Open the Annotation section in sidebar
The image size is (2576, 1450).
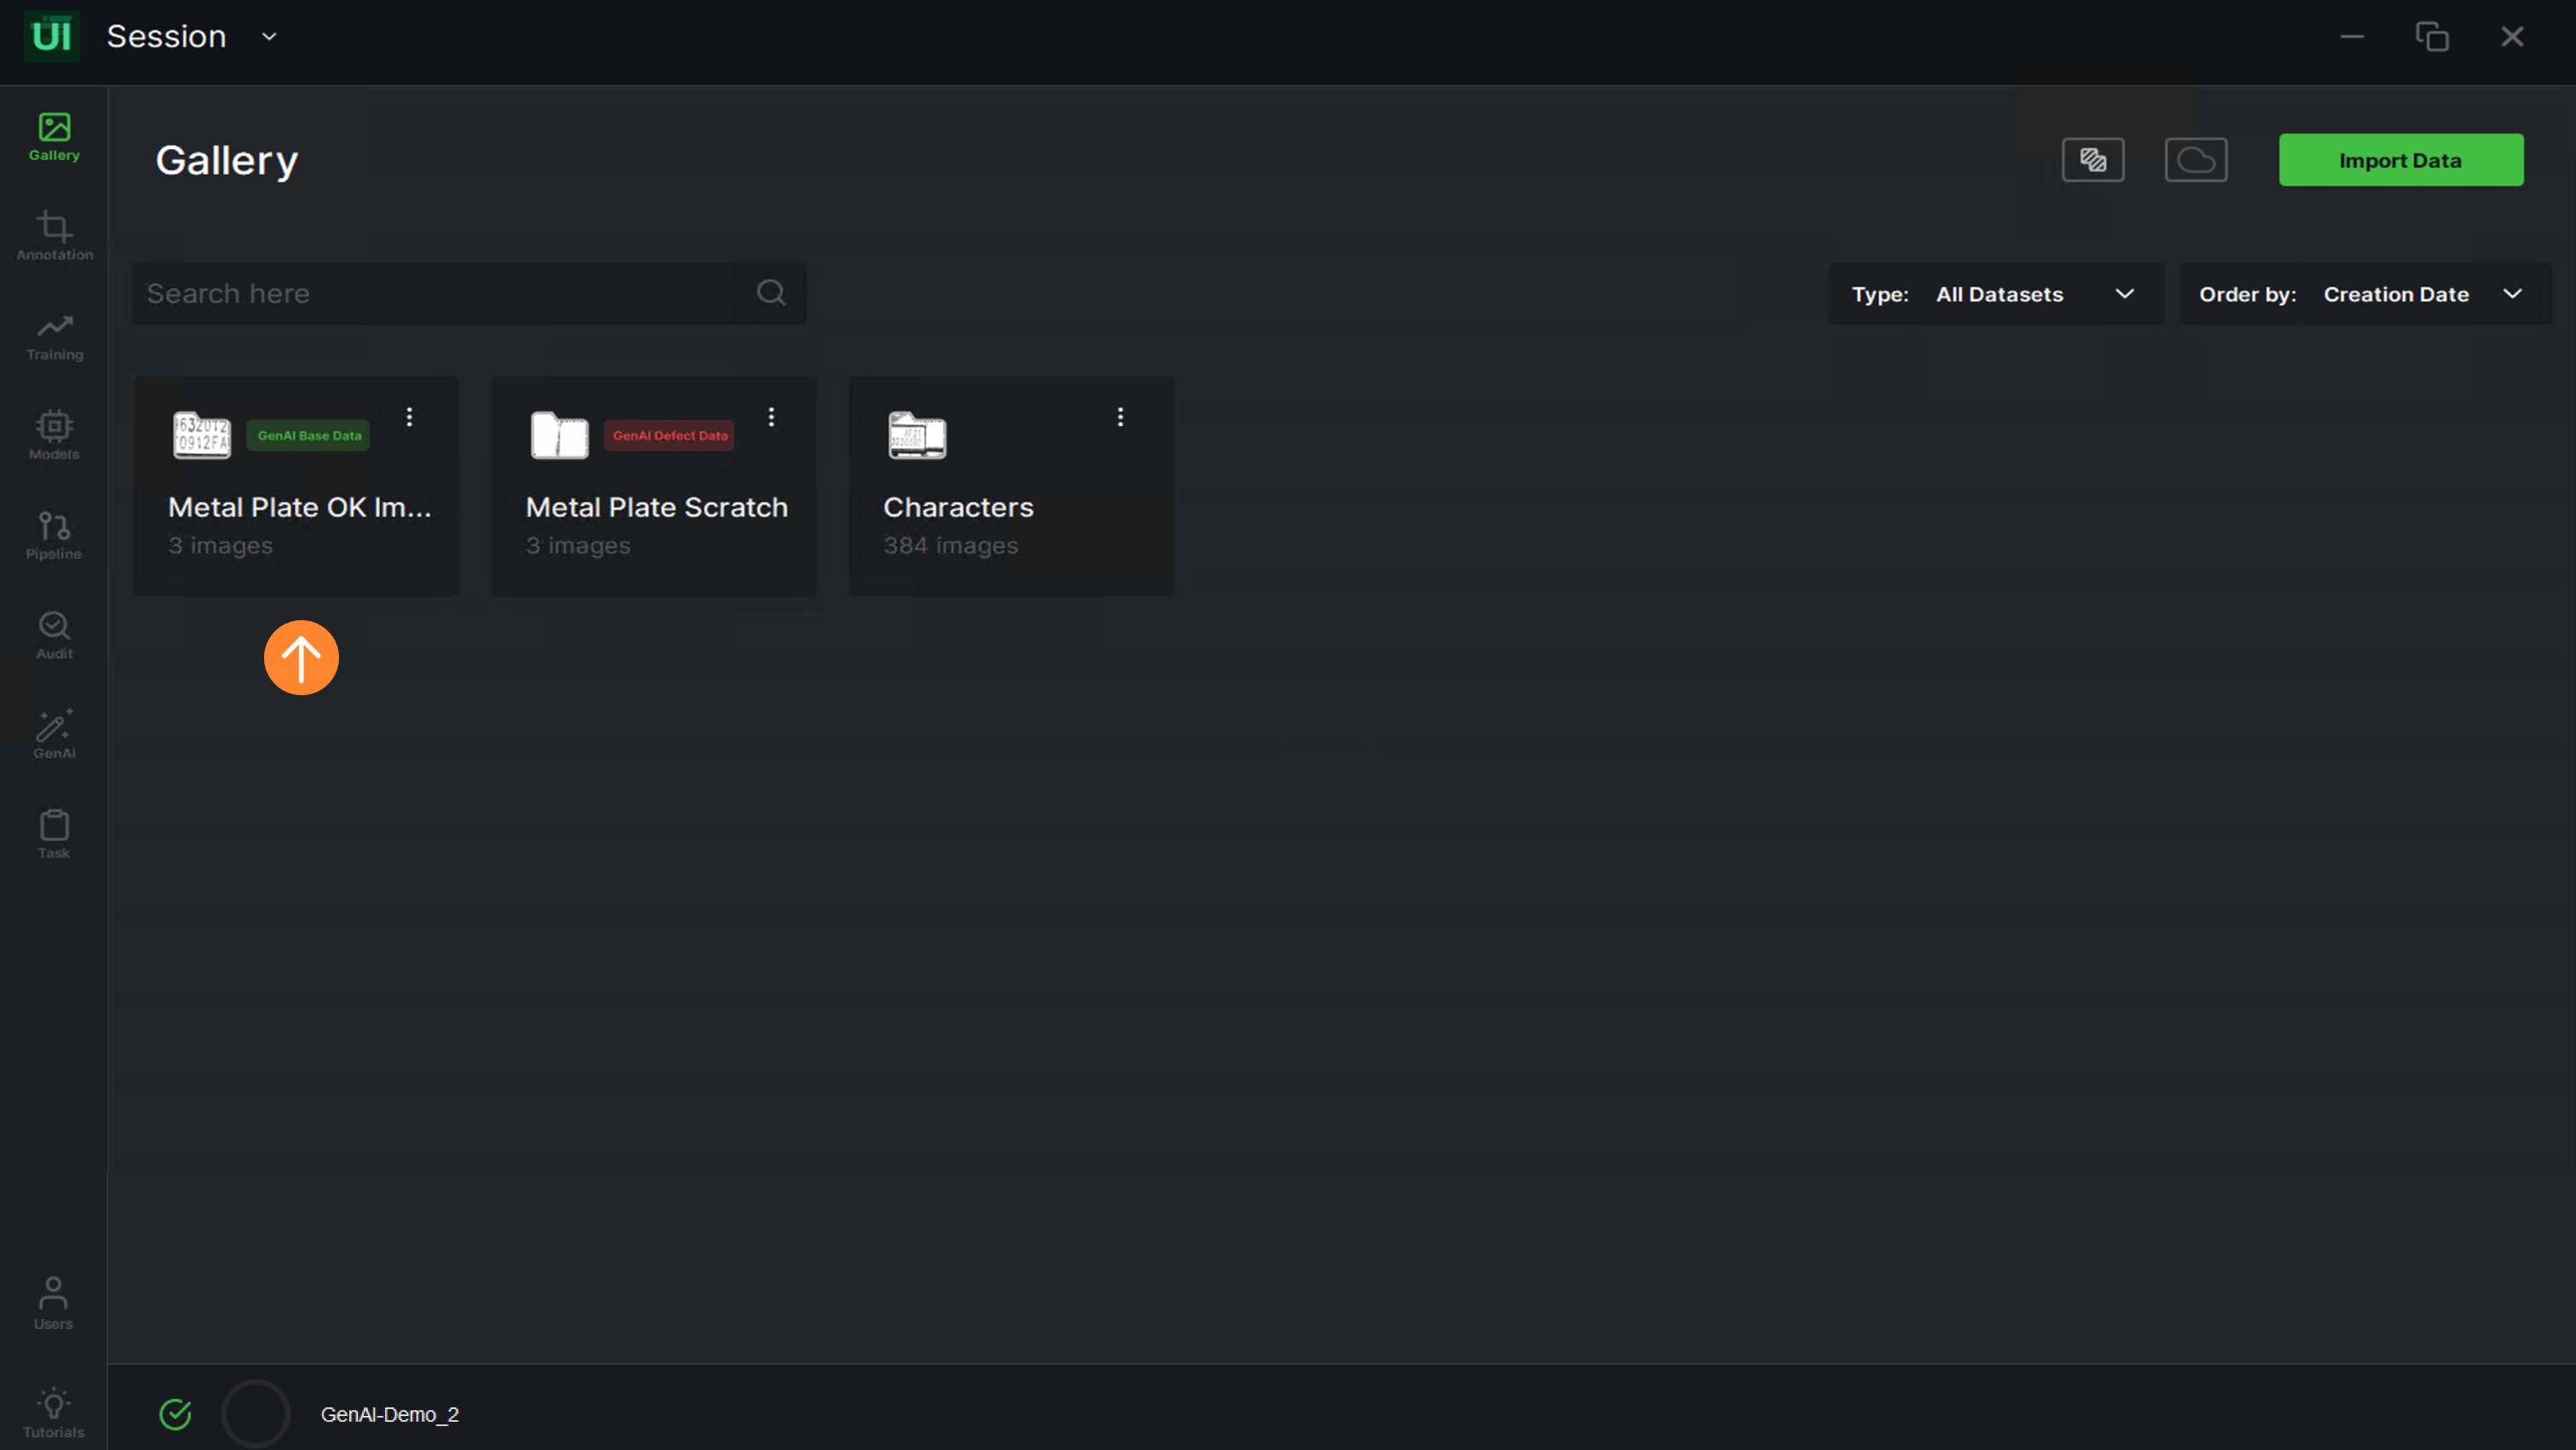coord(54,236)
